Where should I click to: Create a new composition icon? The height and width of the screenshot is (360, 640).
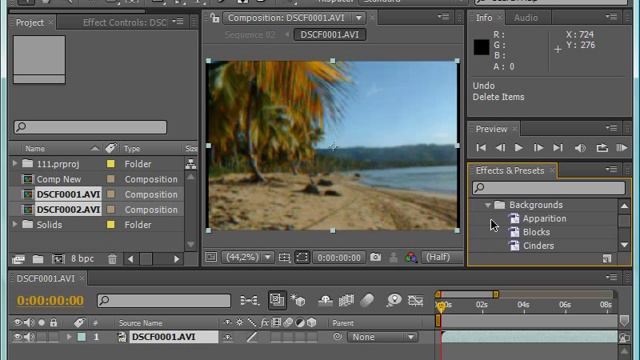pos(58,259)
